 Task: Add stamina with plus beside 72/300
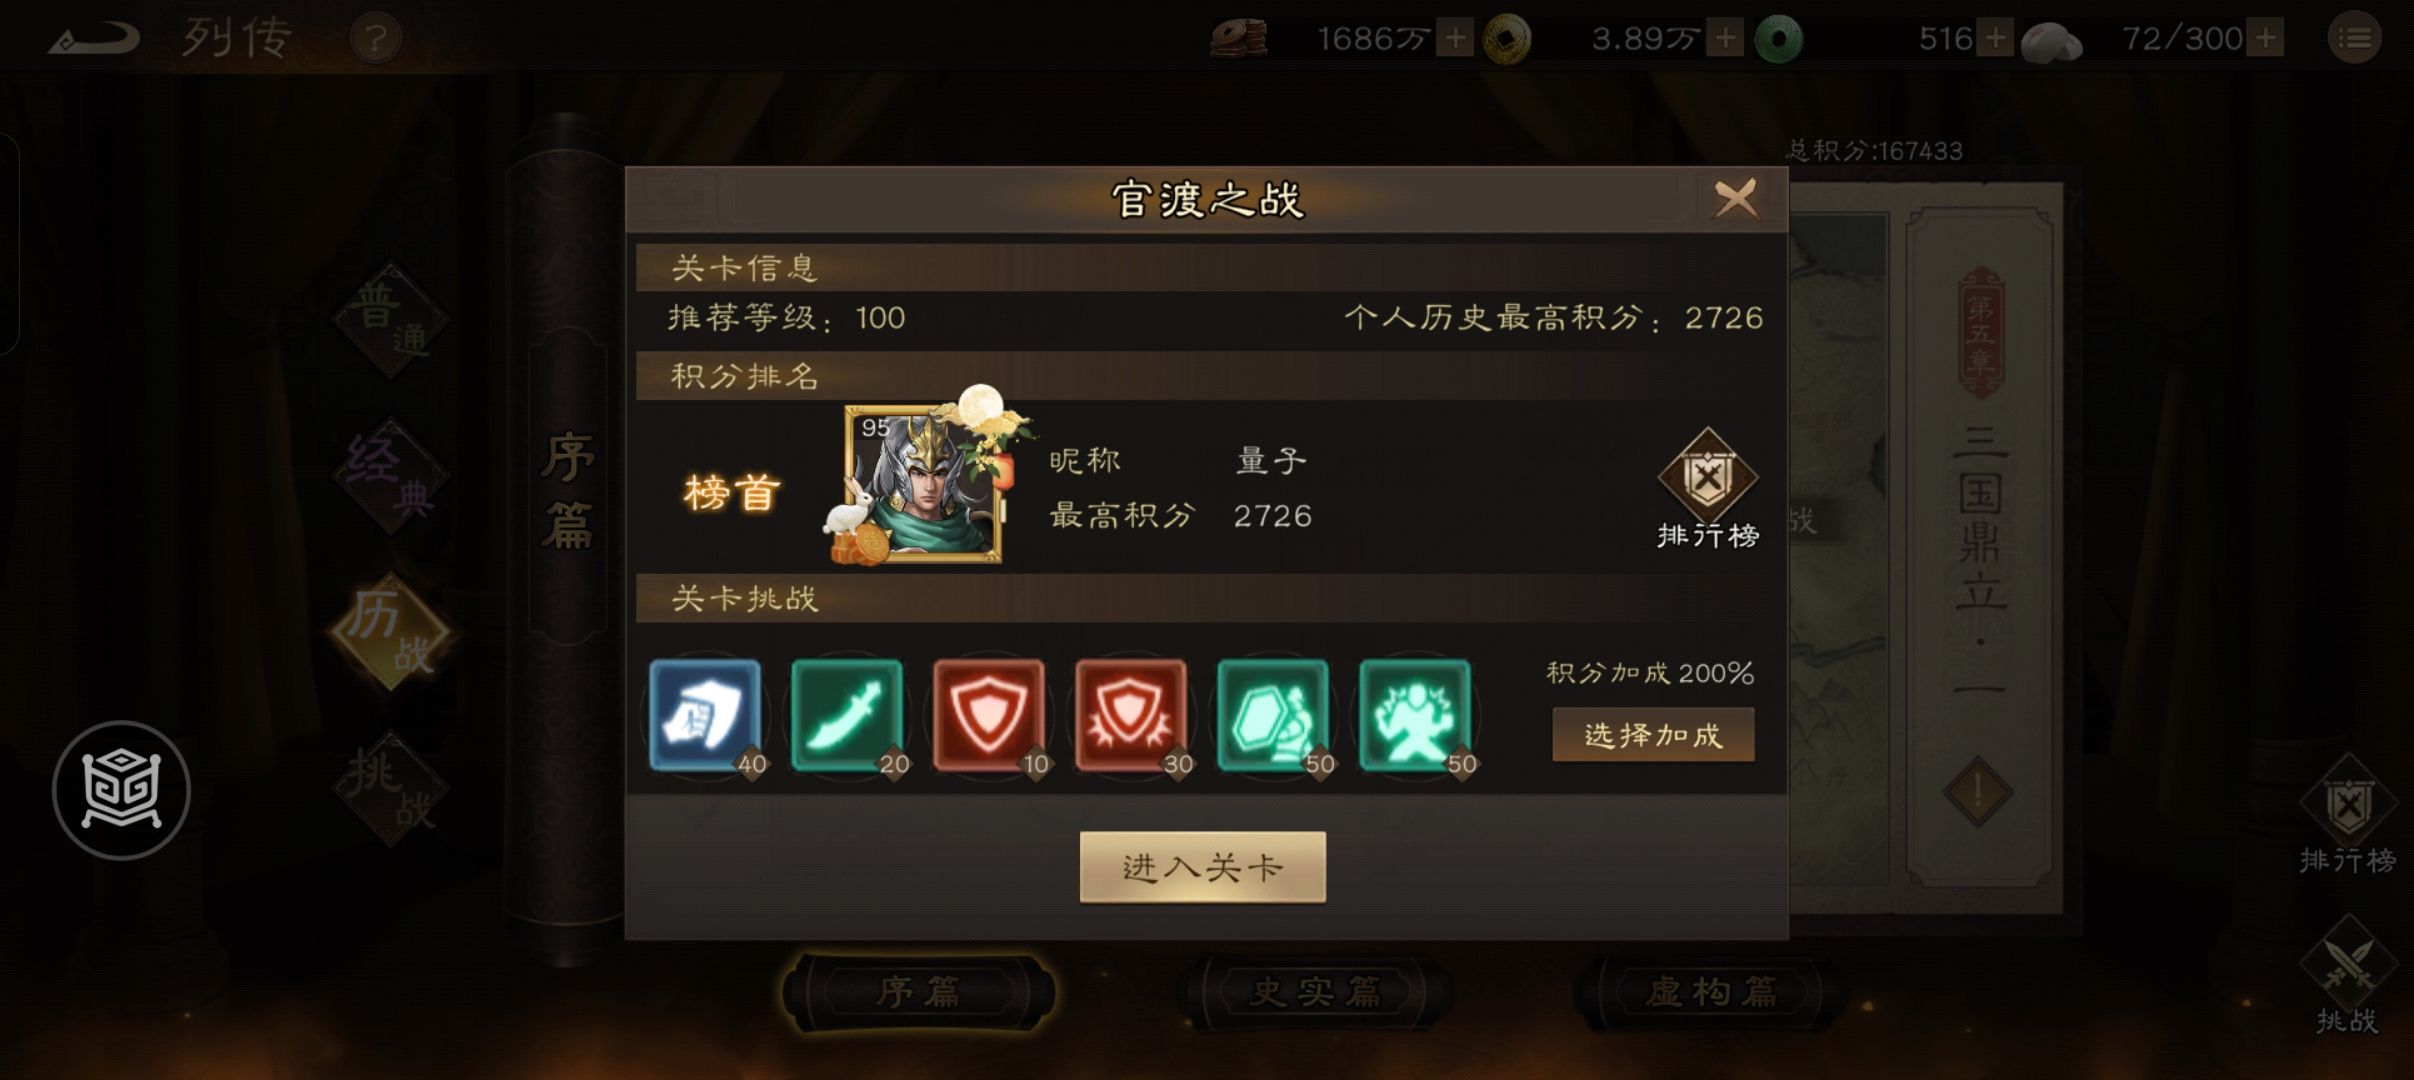click(2266, 39)
